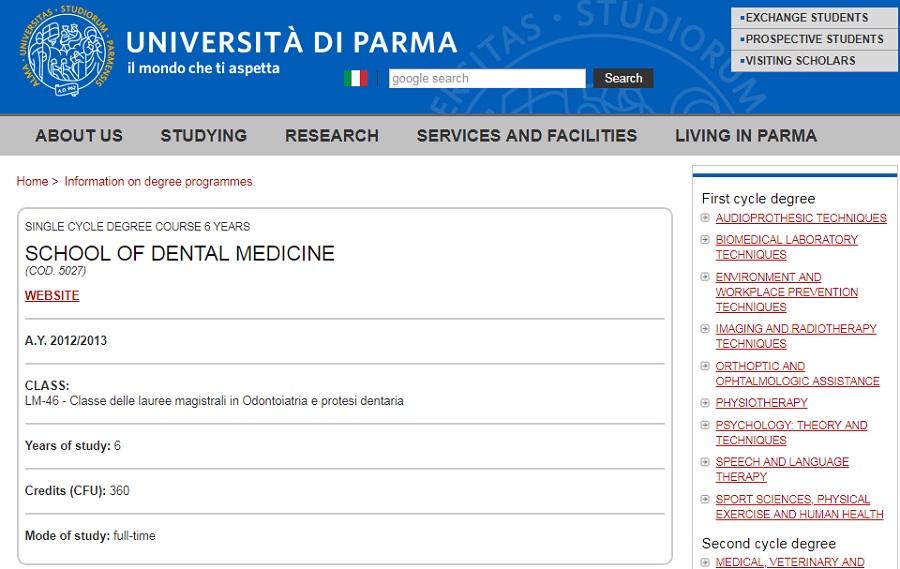Click School of Dental Medicine heading

180,253
